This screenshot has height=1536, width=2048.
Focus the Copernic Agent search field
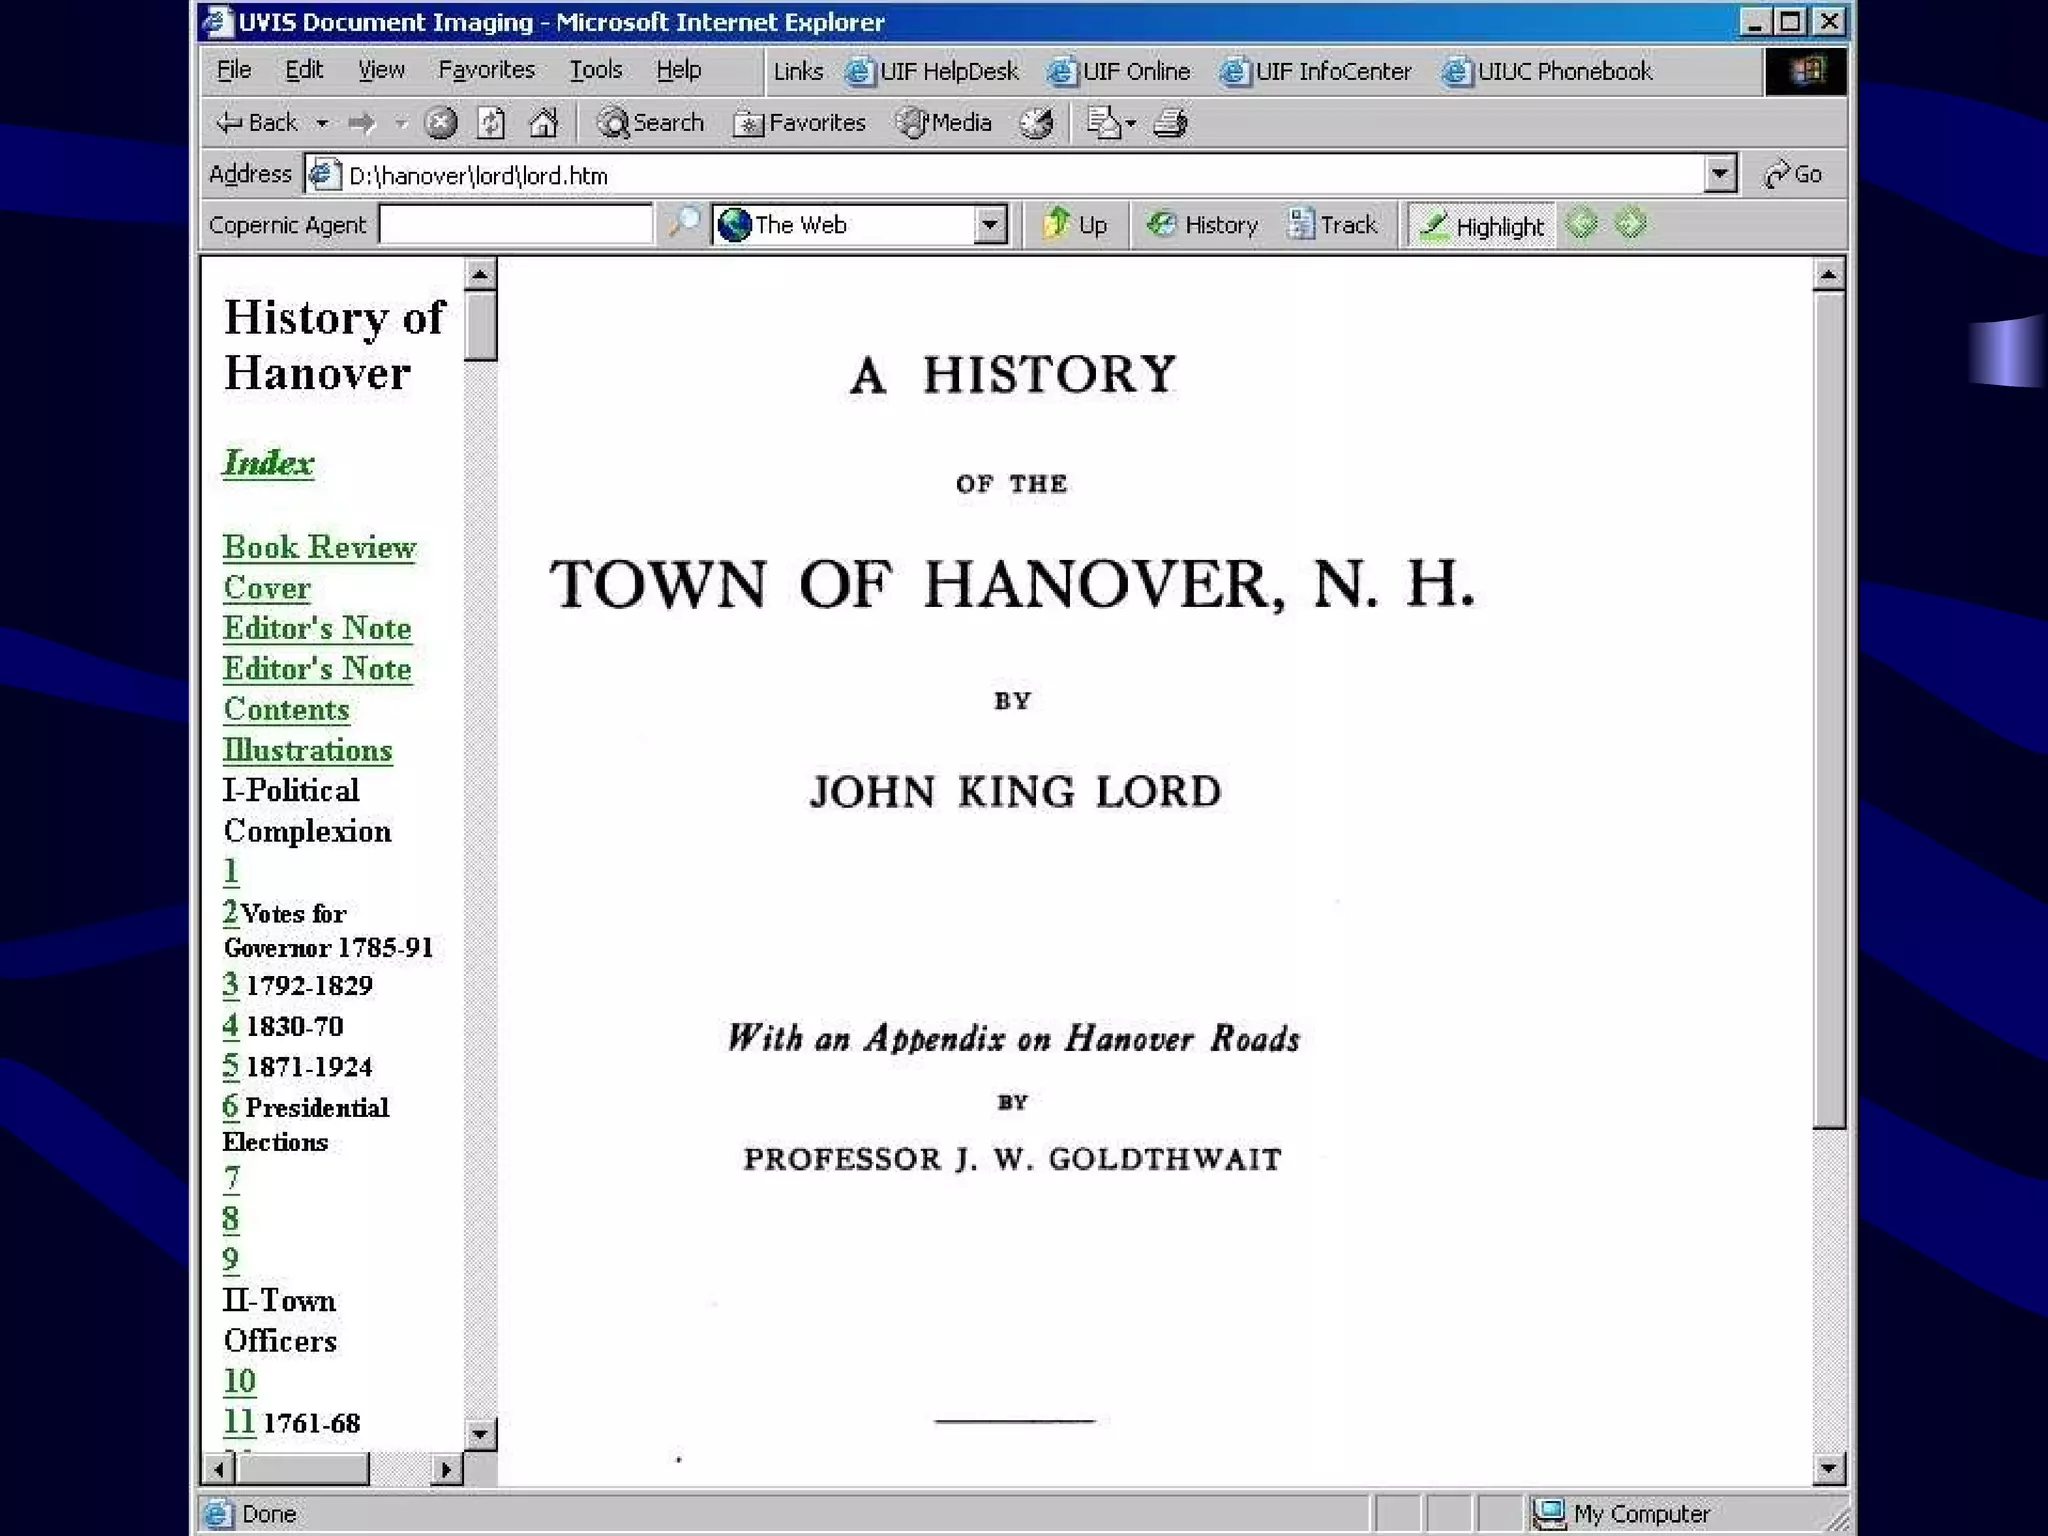[515, 224]
